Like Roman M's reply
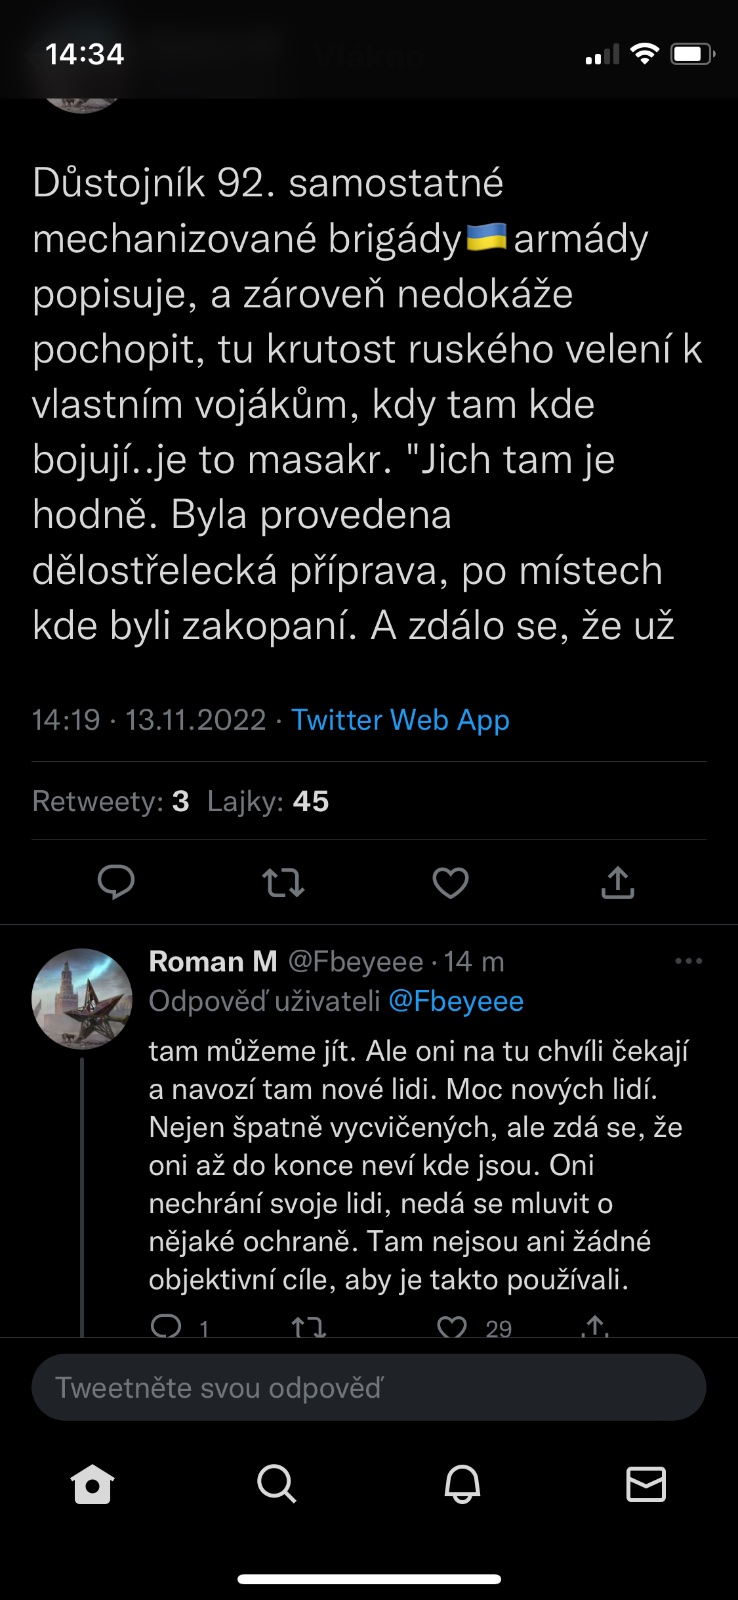738x1600 pixels. click(x=453, y=1326)
